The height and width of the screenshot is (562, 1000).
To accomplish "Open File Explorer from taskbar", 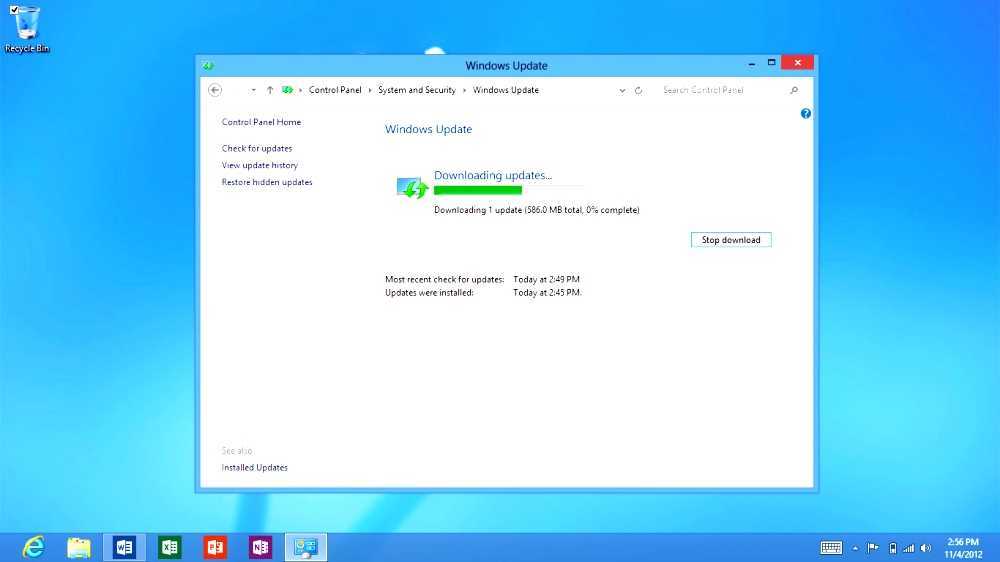I will tap(78, 547).
